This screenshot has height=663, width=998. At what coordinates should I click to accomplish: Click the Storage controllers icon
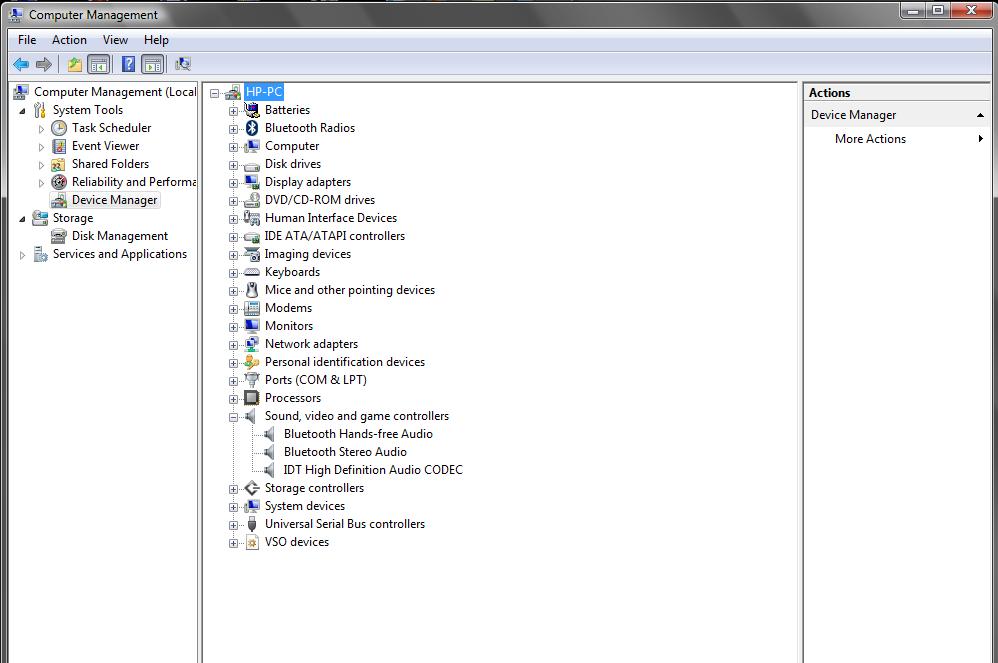point(252,488)
